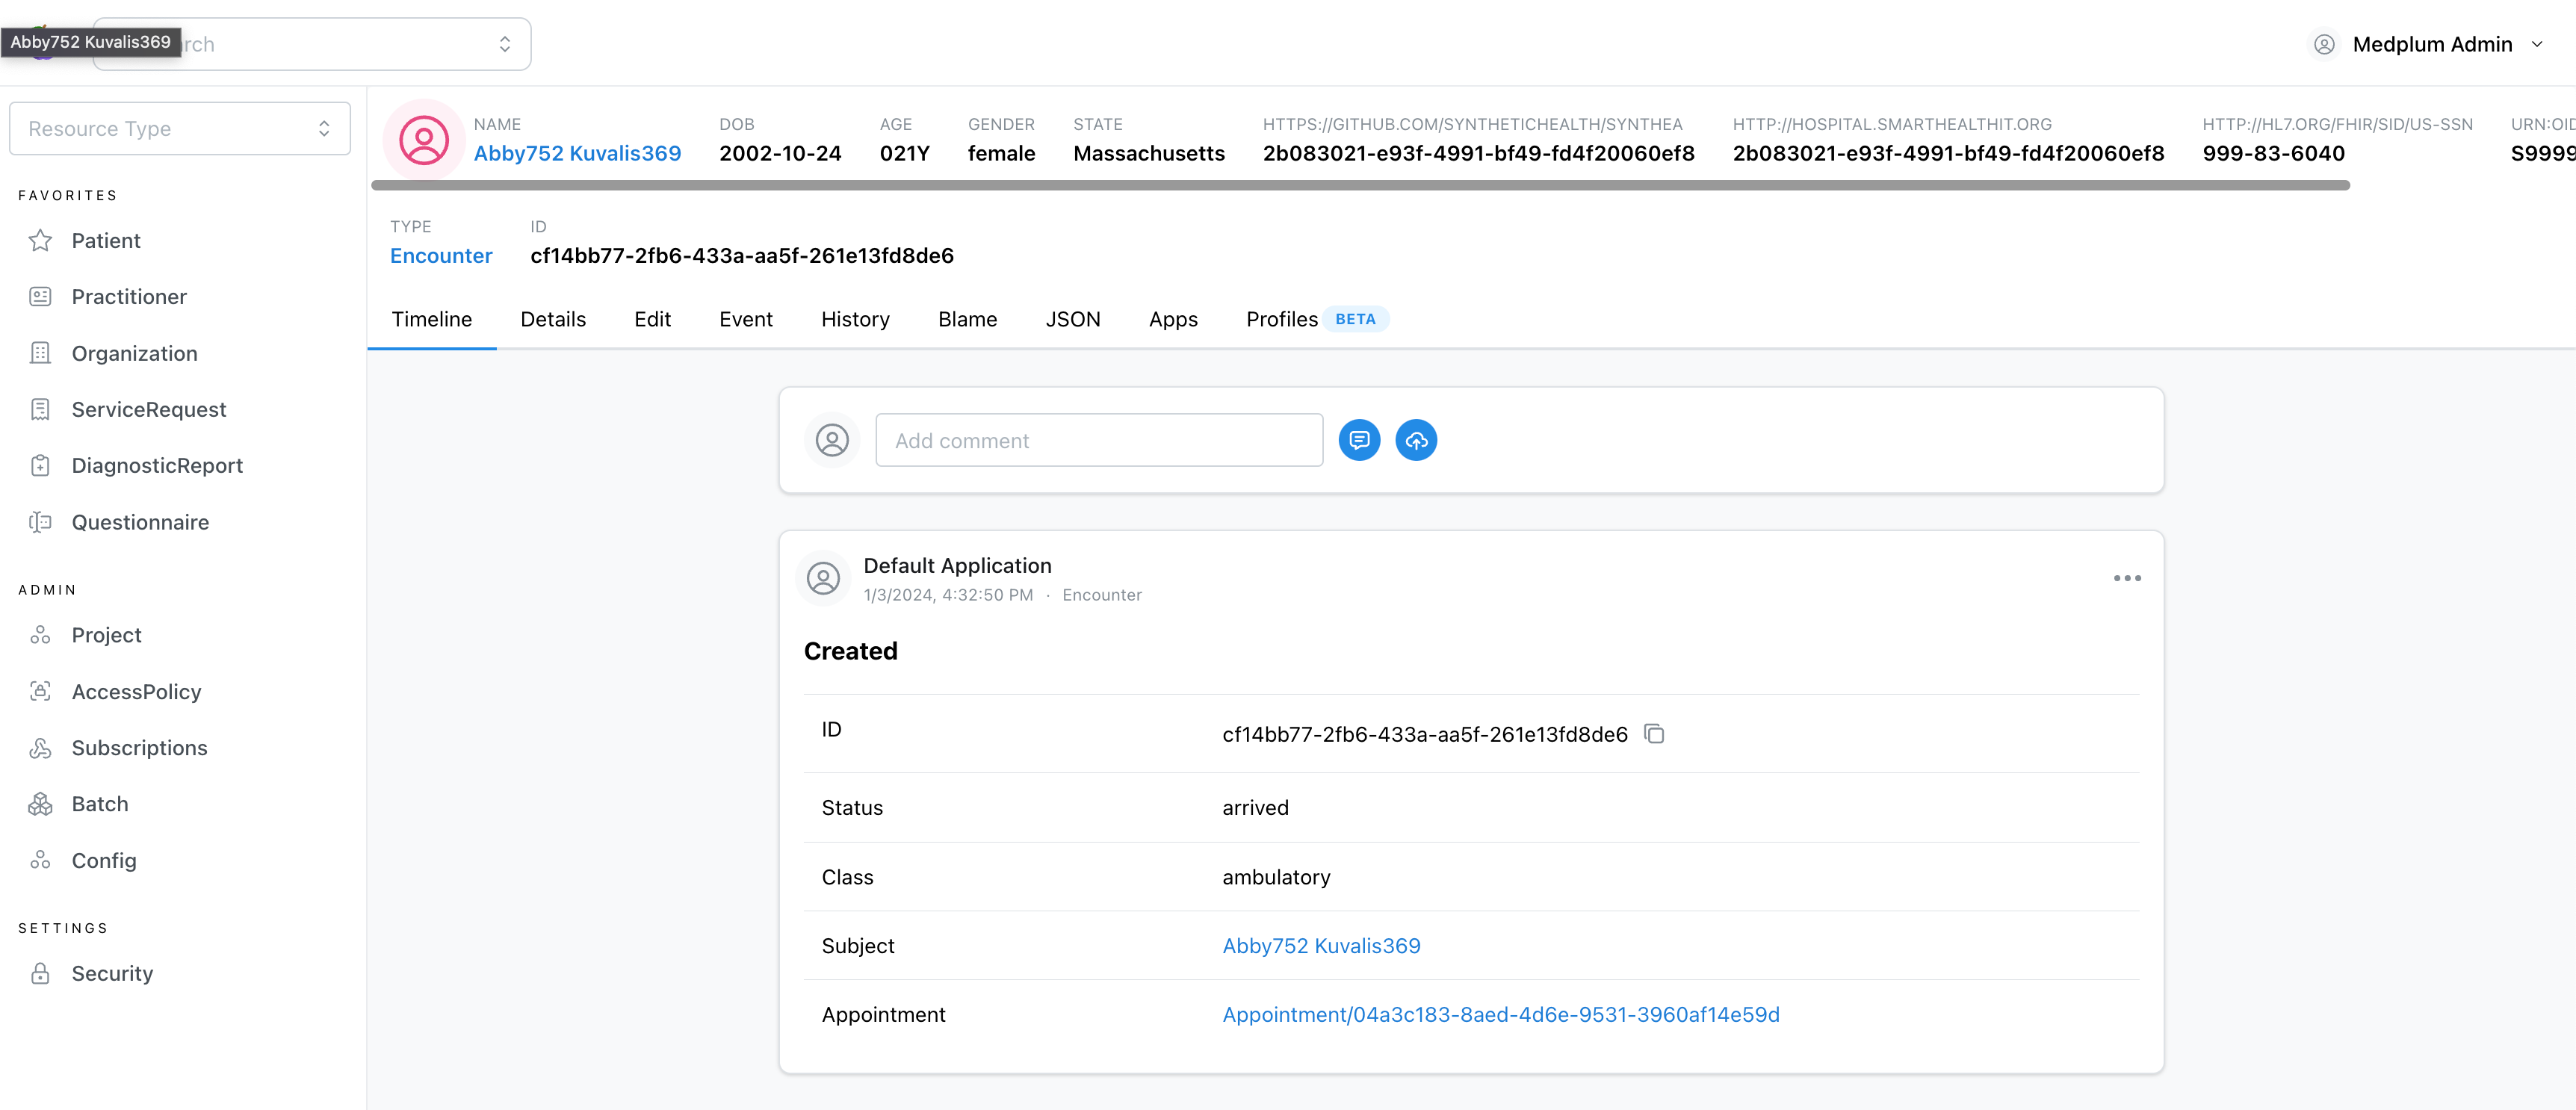The width and height of the screenshot is (2576, 1110).
Task: Click the status value 'arrived'
Action: coord(1255,807)
